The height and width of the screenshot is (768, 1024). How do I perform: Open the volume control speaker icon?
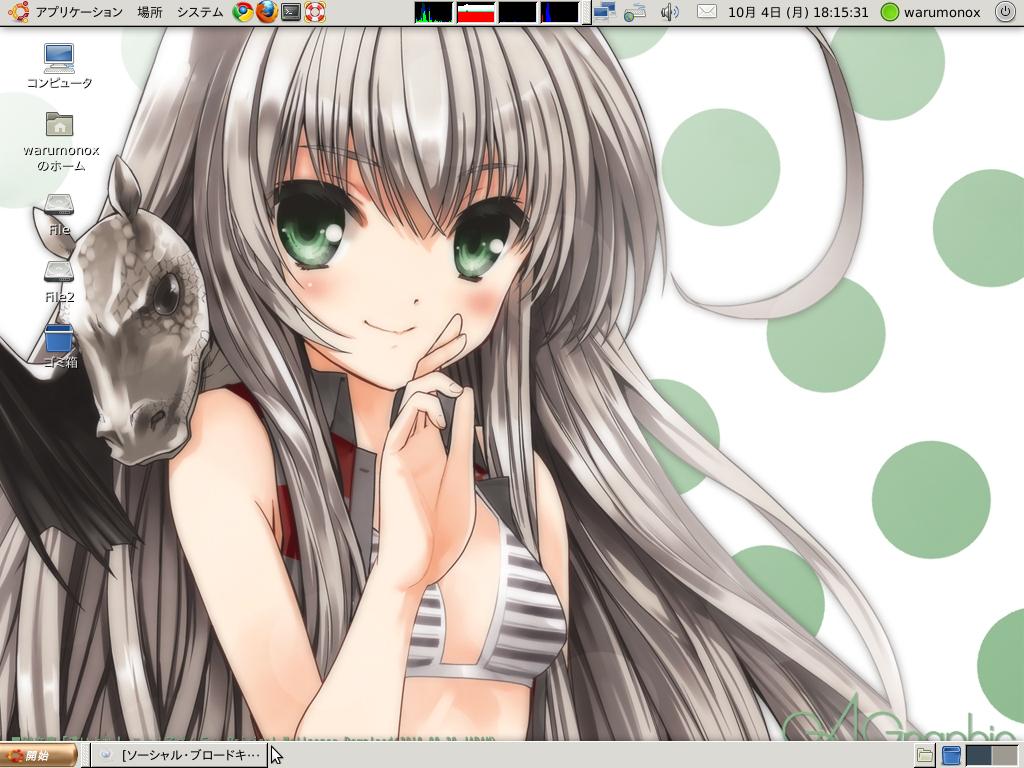tap(669, 12)
